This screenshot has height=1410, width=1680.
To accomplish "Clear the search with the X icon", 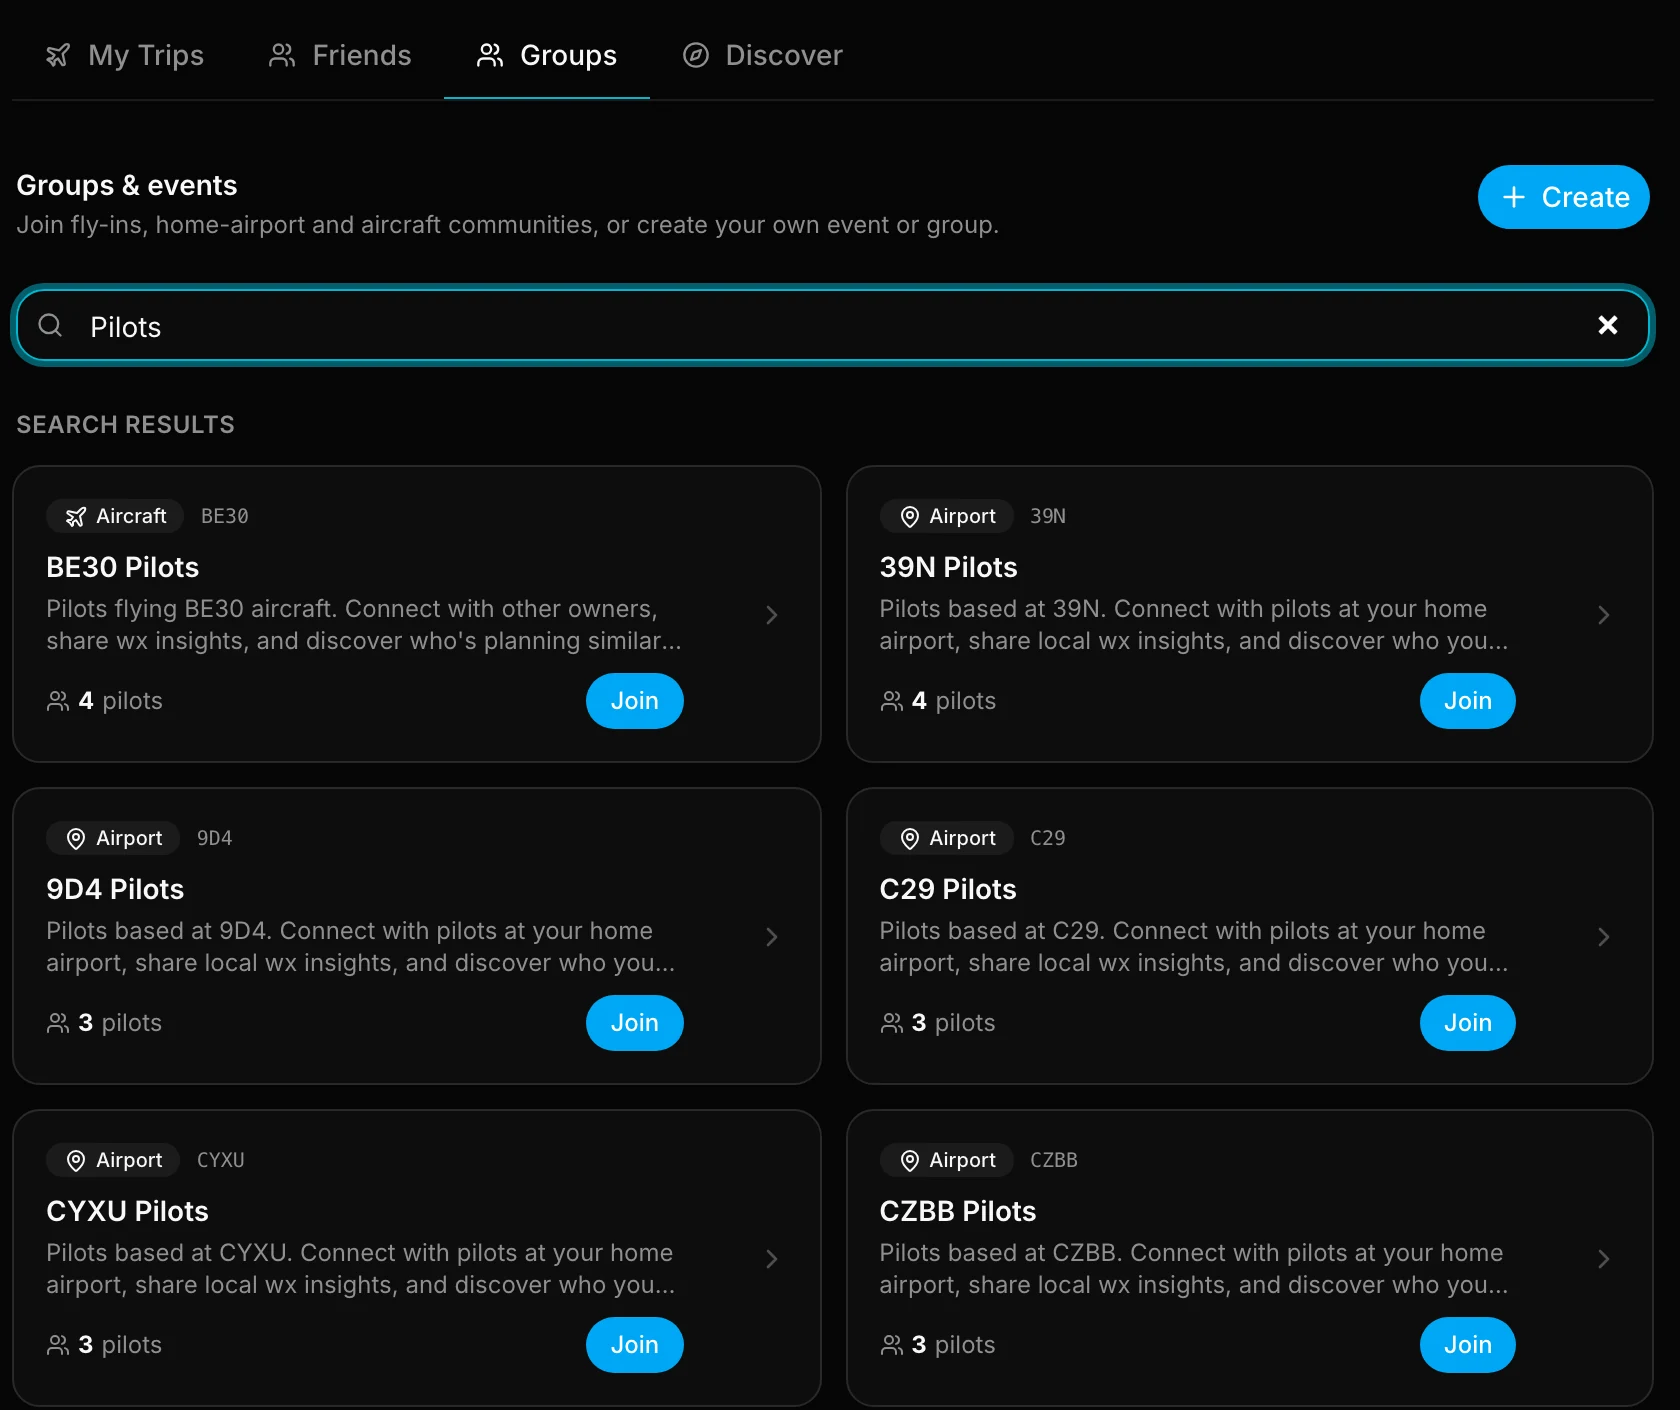I will click(1607, 325).
